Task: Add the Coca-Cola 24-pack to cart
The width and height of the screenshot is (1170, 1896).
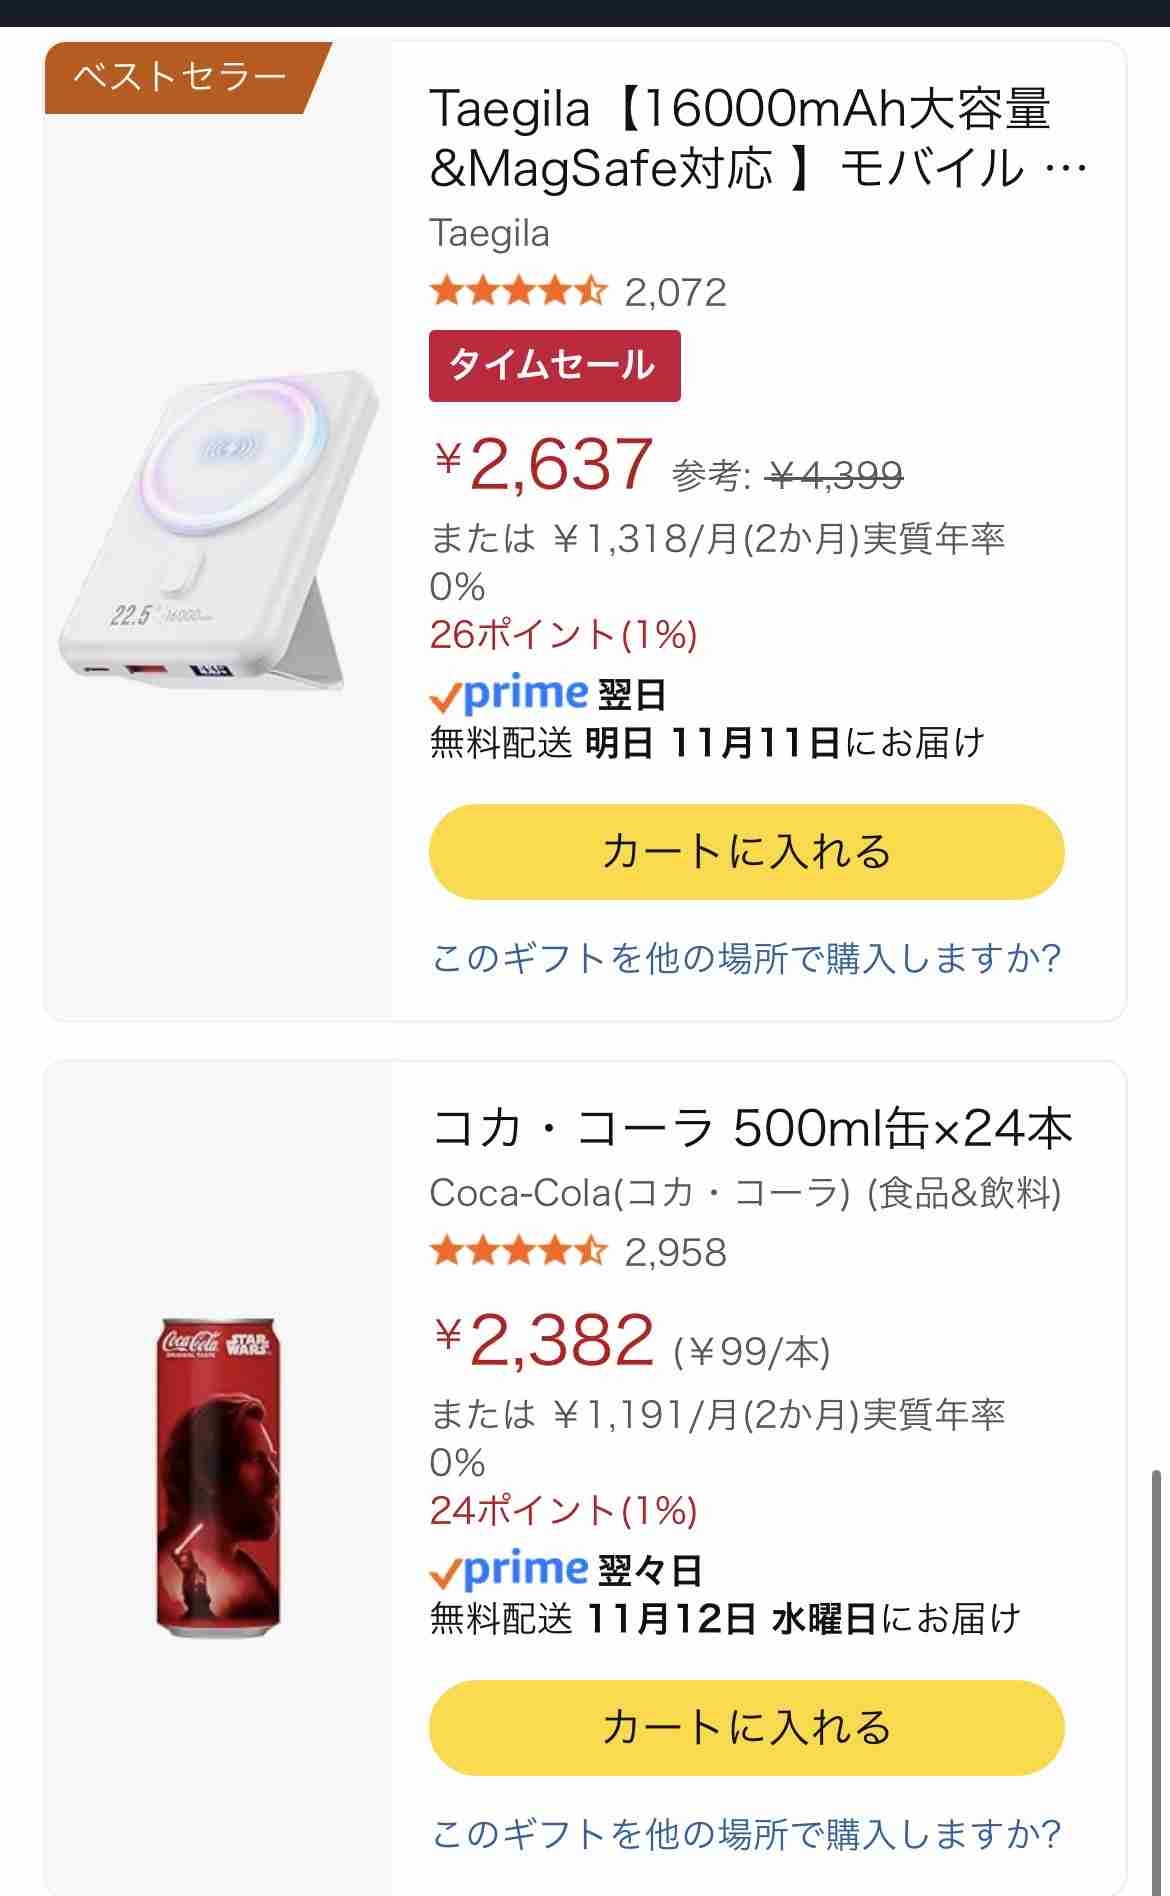Action: click(746, 1728)
